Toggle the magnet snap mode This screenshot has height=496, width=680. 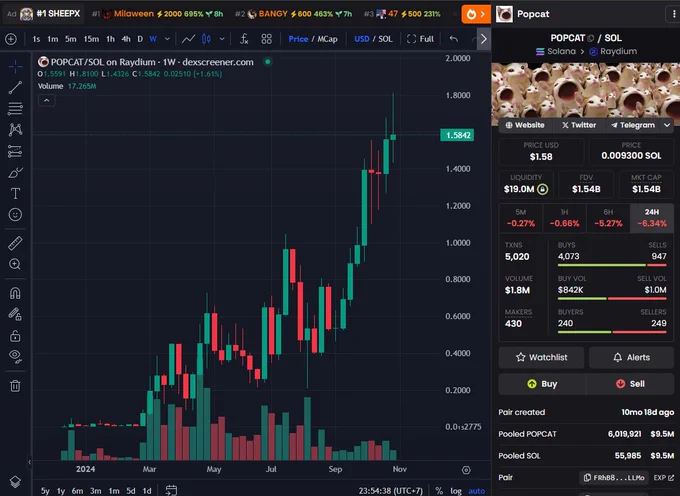click(15, 294)
